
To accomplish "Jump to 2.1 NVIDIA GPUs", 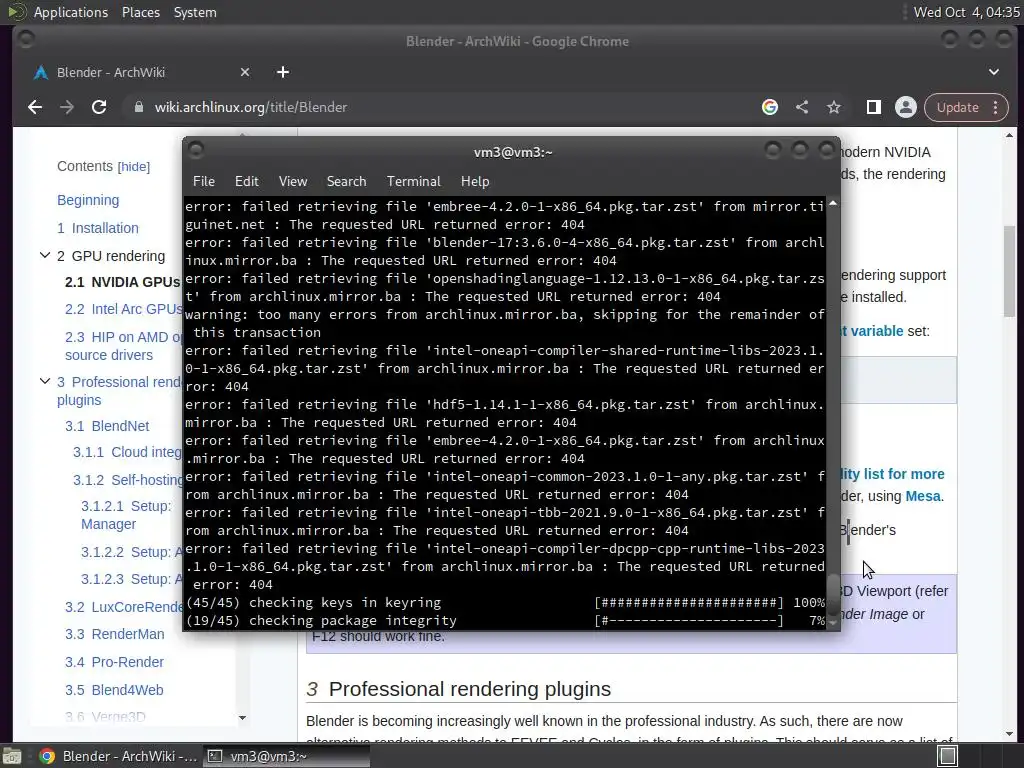I will point(122,282).
